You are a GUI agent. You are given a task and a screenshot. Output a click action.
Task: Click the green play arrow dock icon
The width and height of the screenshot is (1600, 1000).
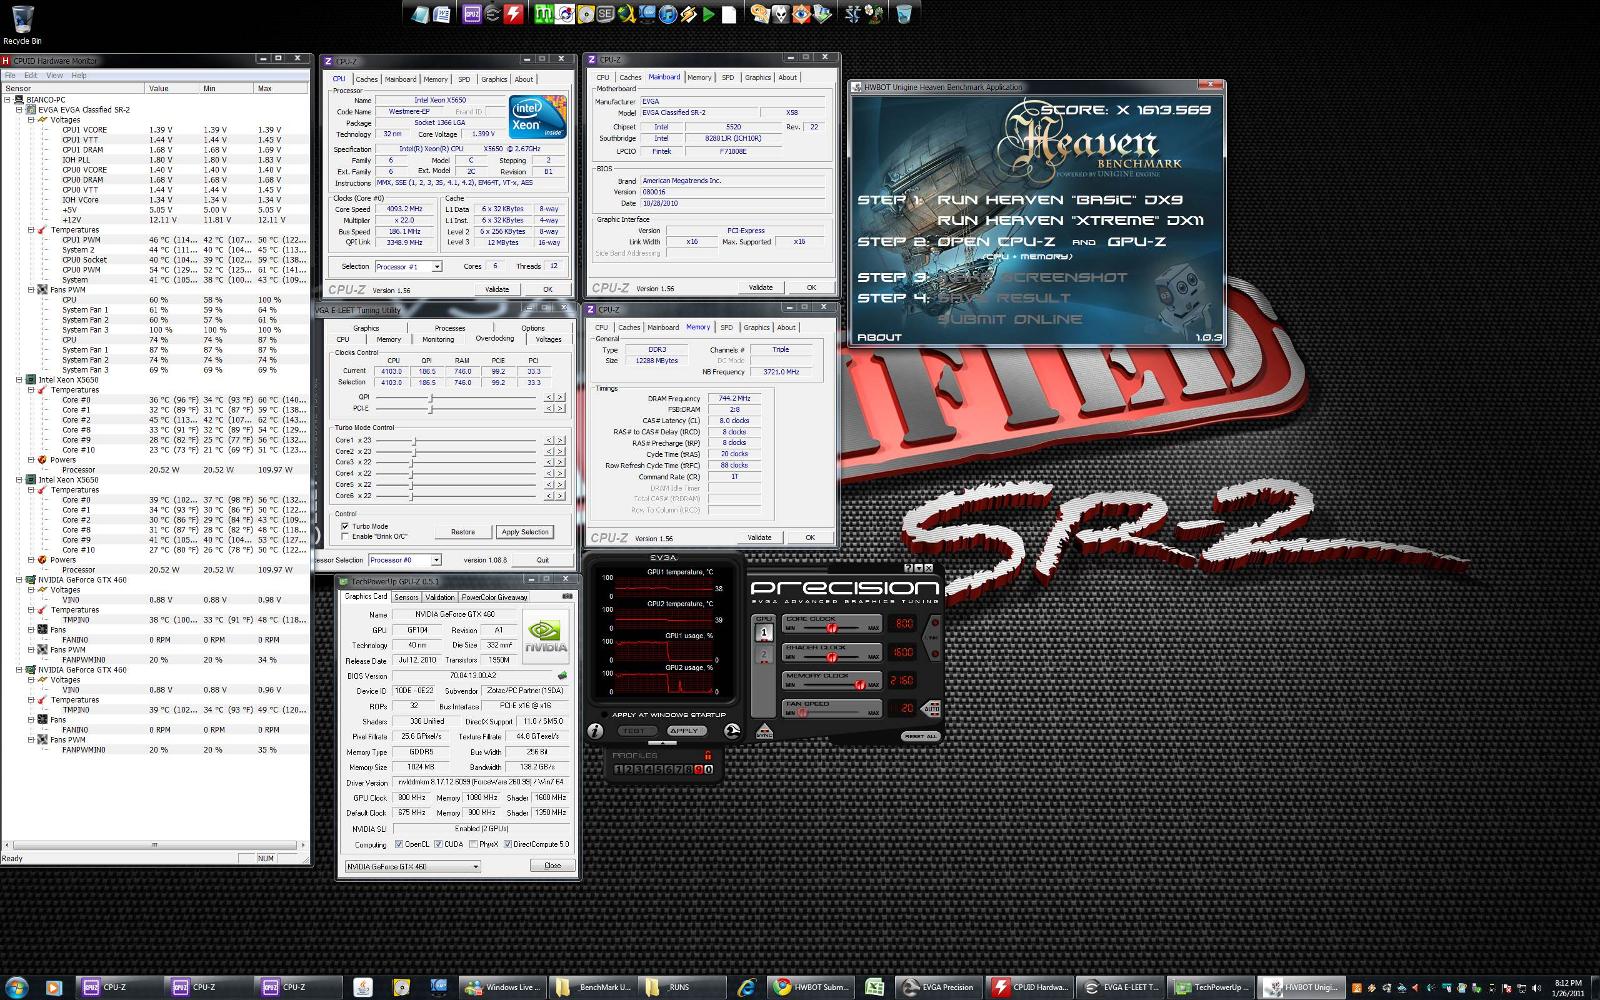(x=708, y=14)
